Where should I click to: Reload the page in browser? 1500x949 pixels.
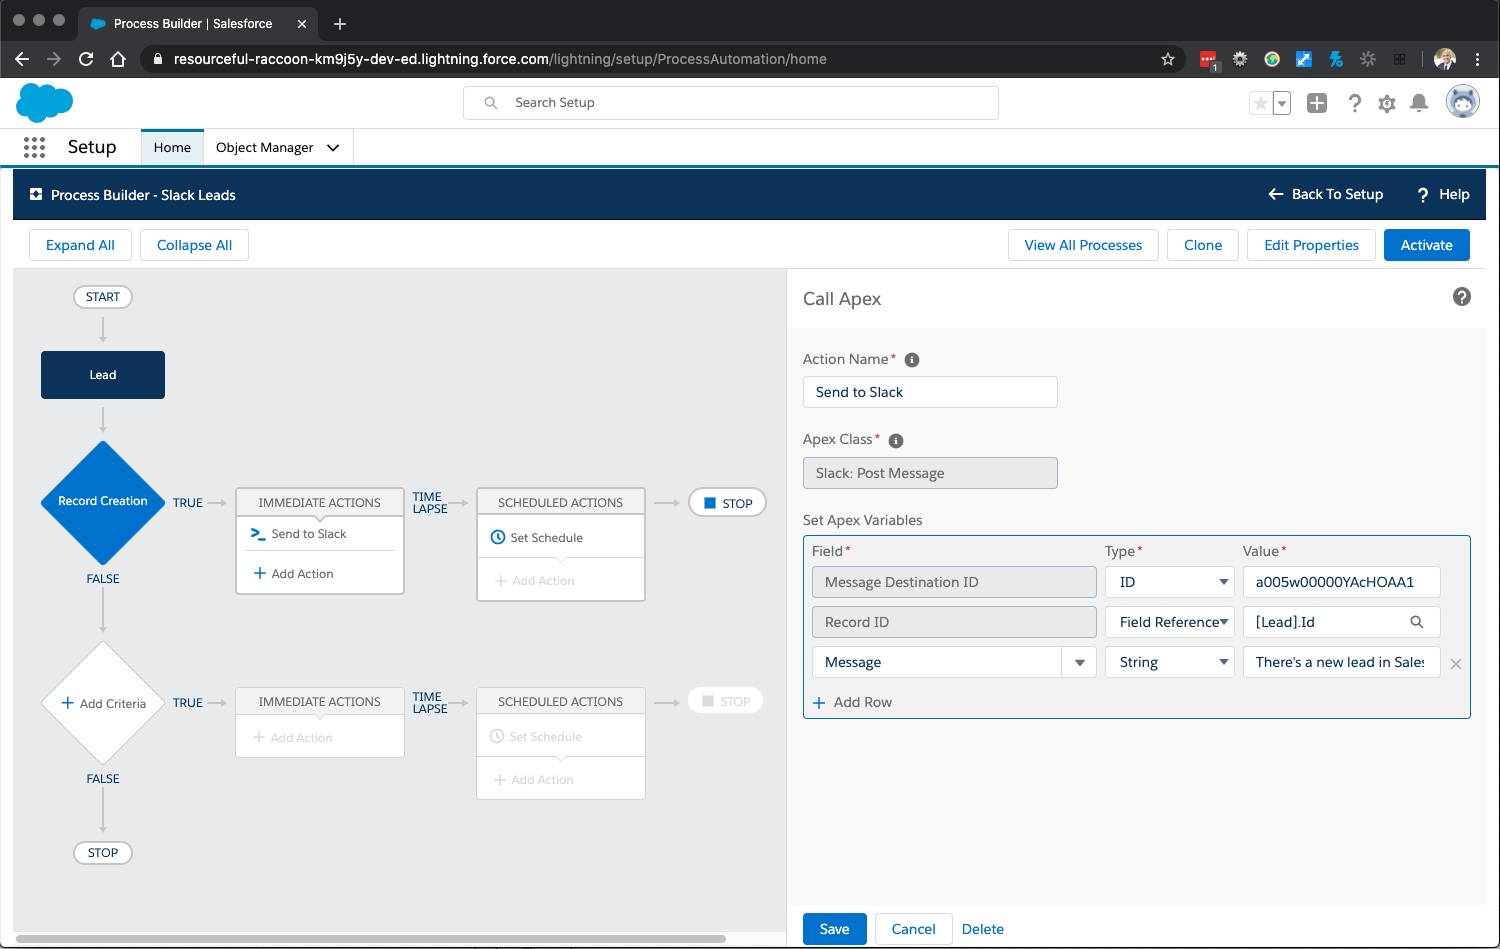(86, 59)
